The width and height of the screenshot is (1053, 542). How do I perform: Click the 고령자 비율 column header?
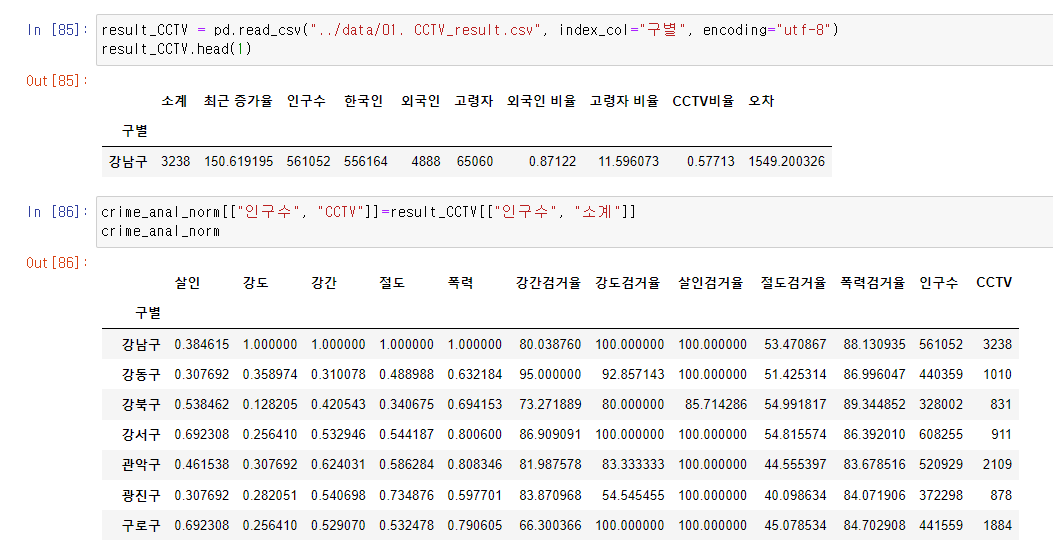(x=625, y=101)
